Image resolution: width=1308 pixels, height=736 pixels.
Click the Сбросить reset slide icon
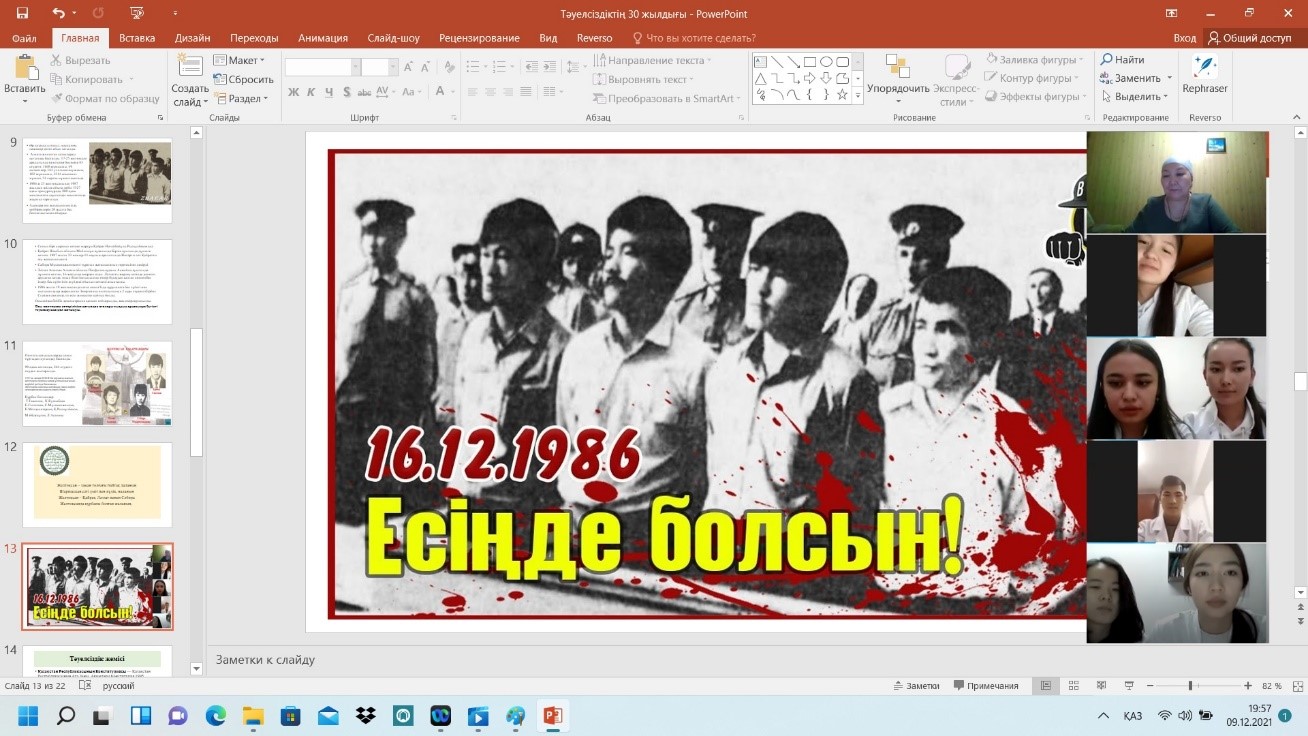tap(221, 79)
